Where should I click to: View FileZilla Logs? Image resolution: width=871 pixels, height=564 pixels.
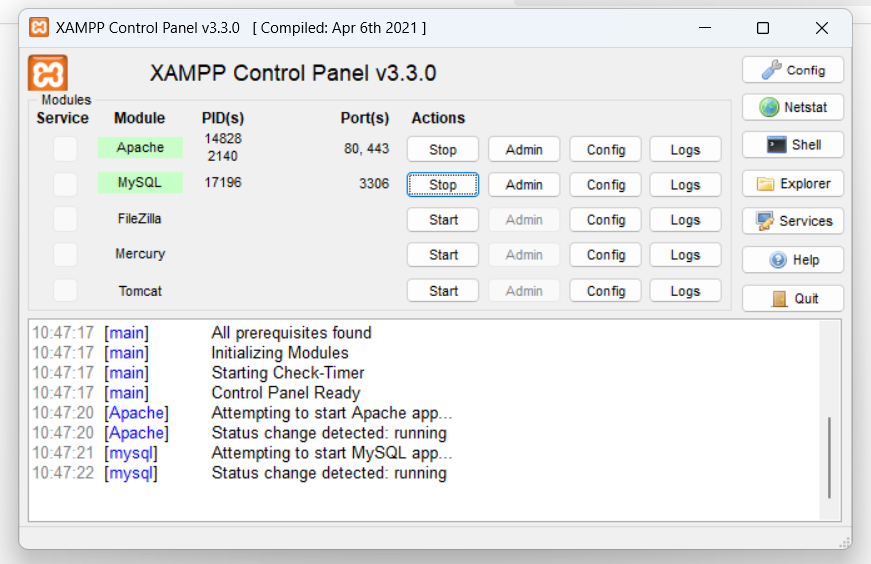(x=685, y=219)
